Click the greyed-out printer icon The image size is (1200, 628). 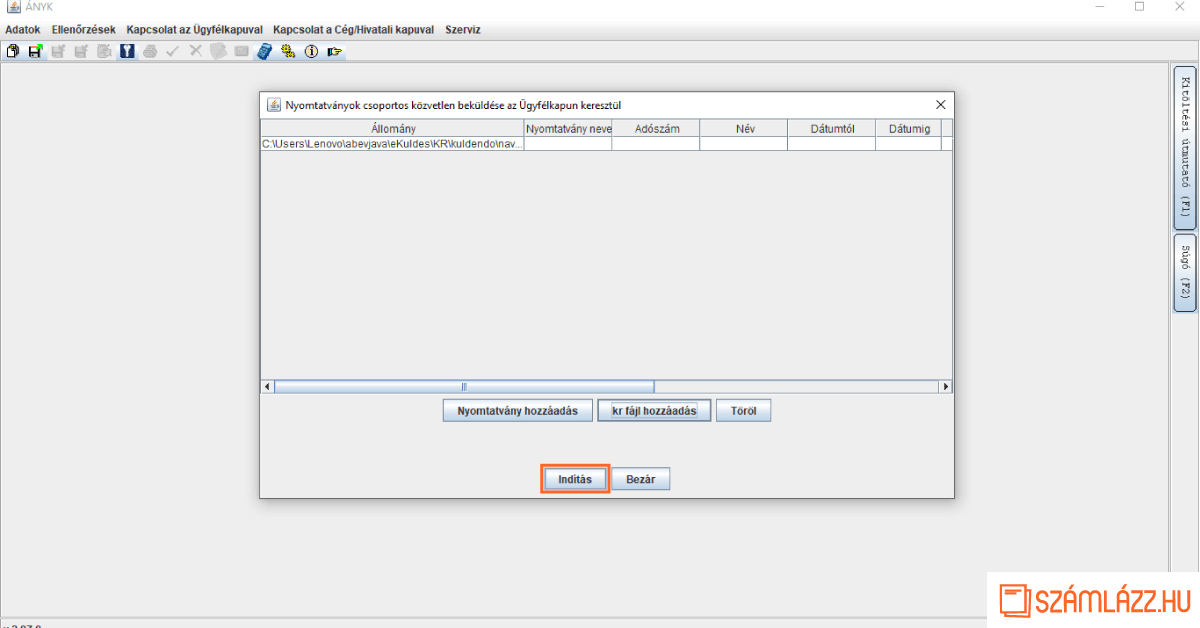[150, 51]
